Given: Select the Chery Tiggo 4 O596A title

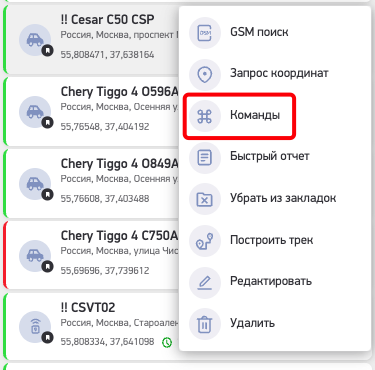Looking at the screenshot, I should (x=119, y=92).
